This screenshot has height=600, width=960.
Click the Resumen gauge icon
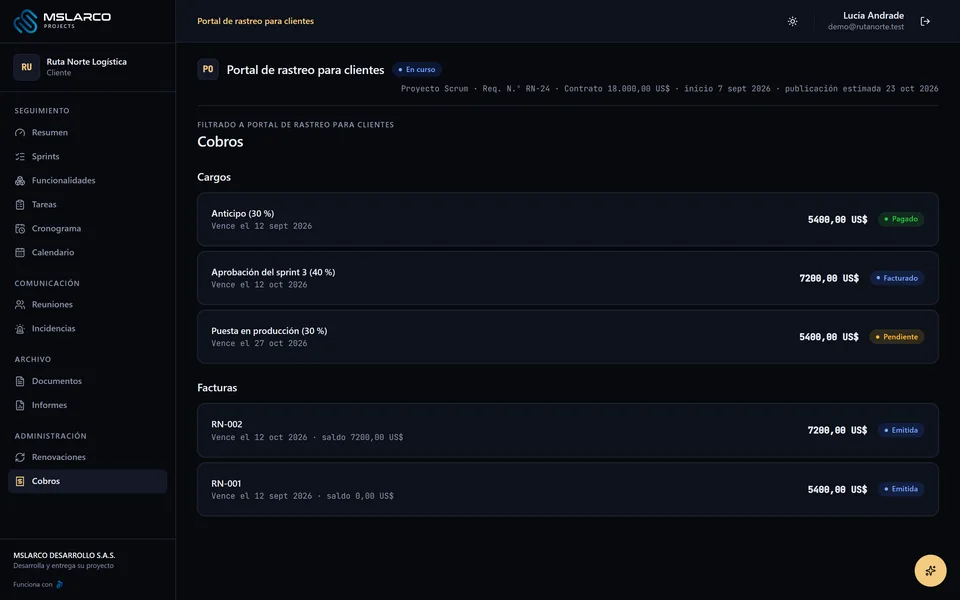[20, 132]
